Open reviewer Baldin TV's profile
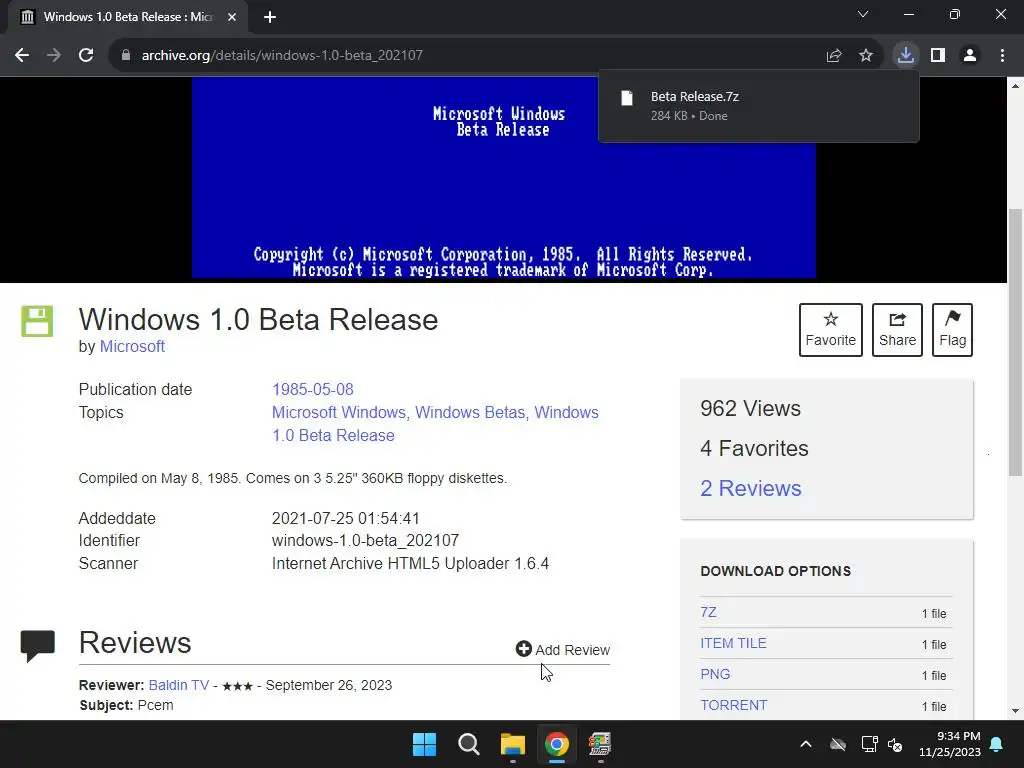Image resolution: width=1024 pixels, height=768 pixels. tap(178, 685)
